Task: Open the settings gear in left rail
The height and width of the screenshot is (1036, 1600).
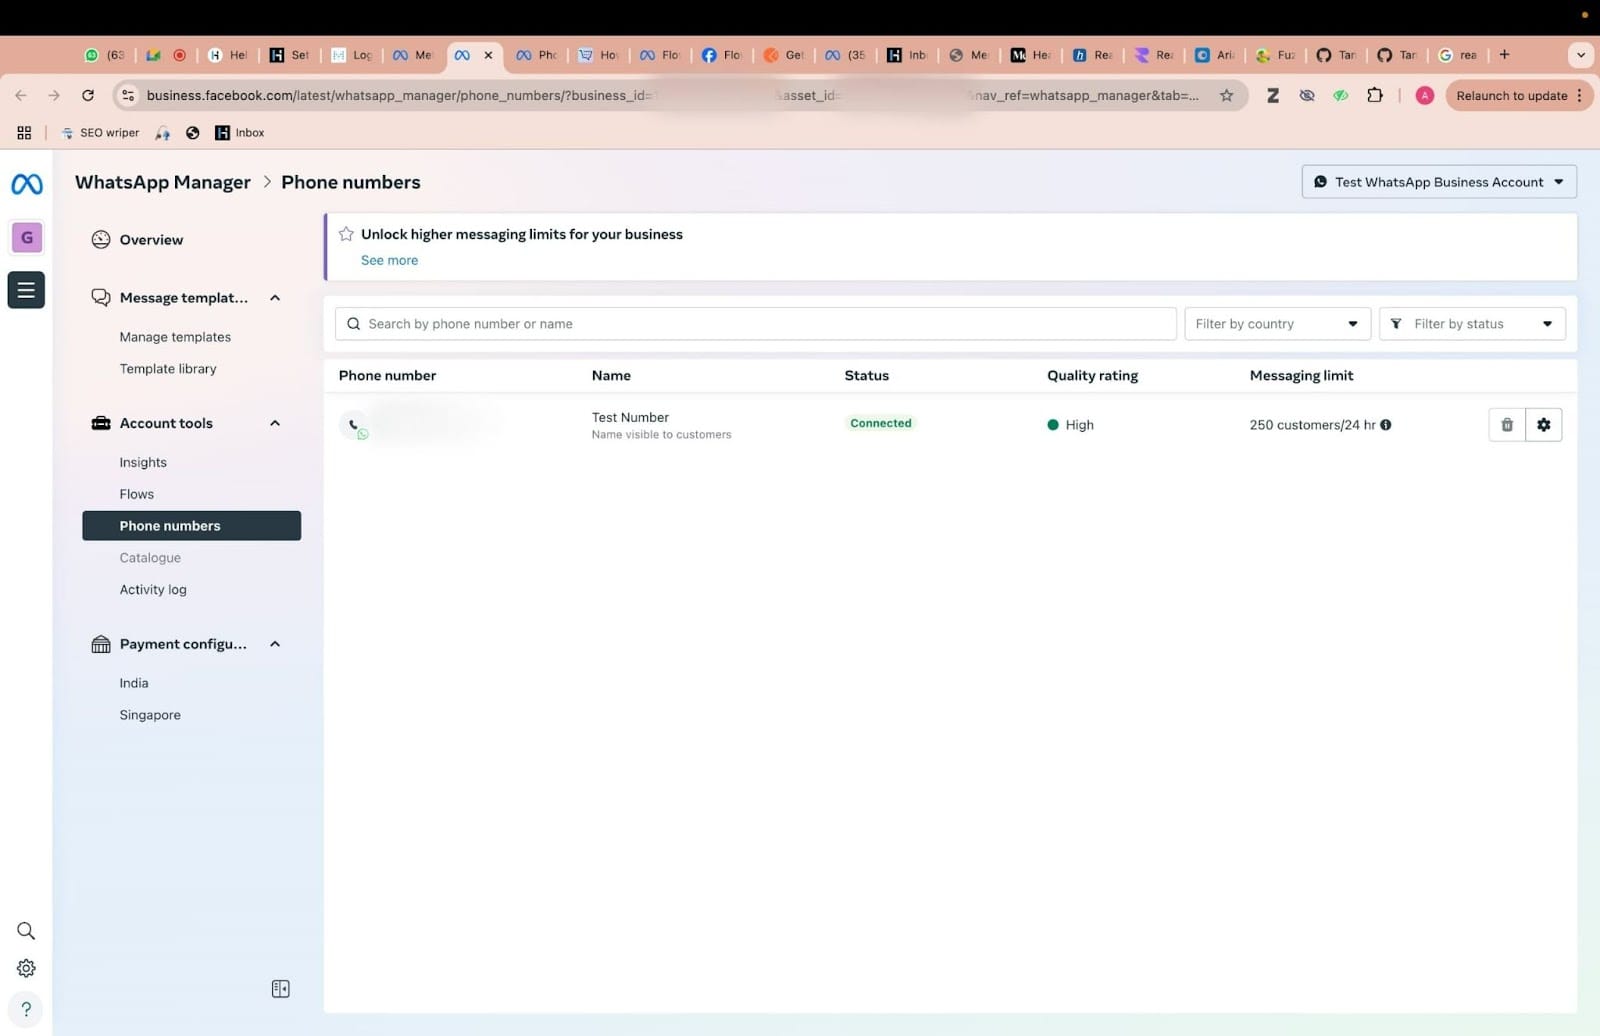Action: [26, 968]
